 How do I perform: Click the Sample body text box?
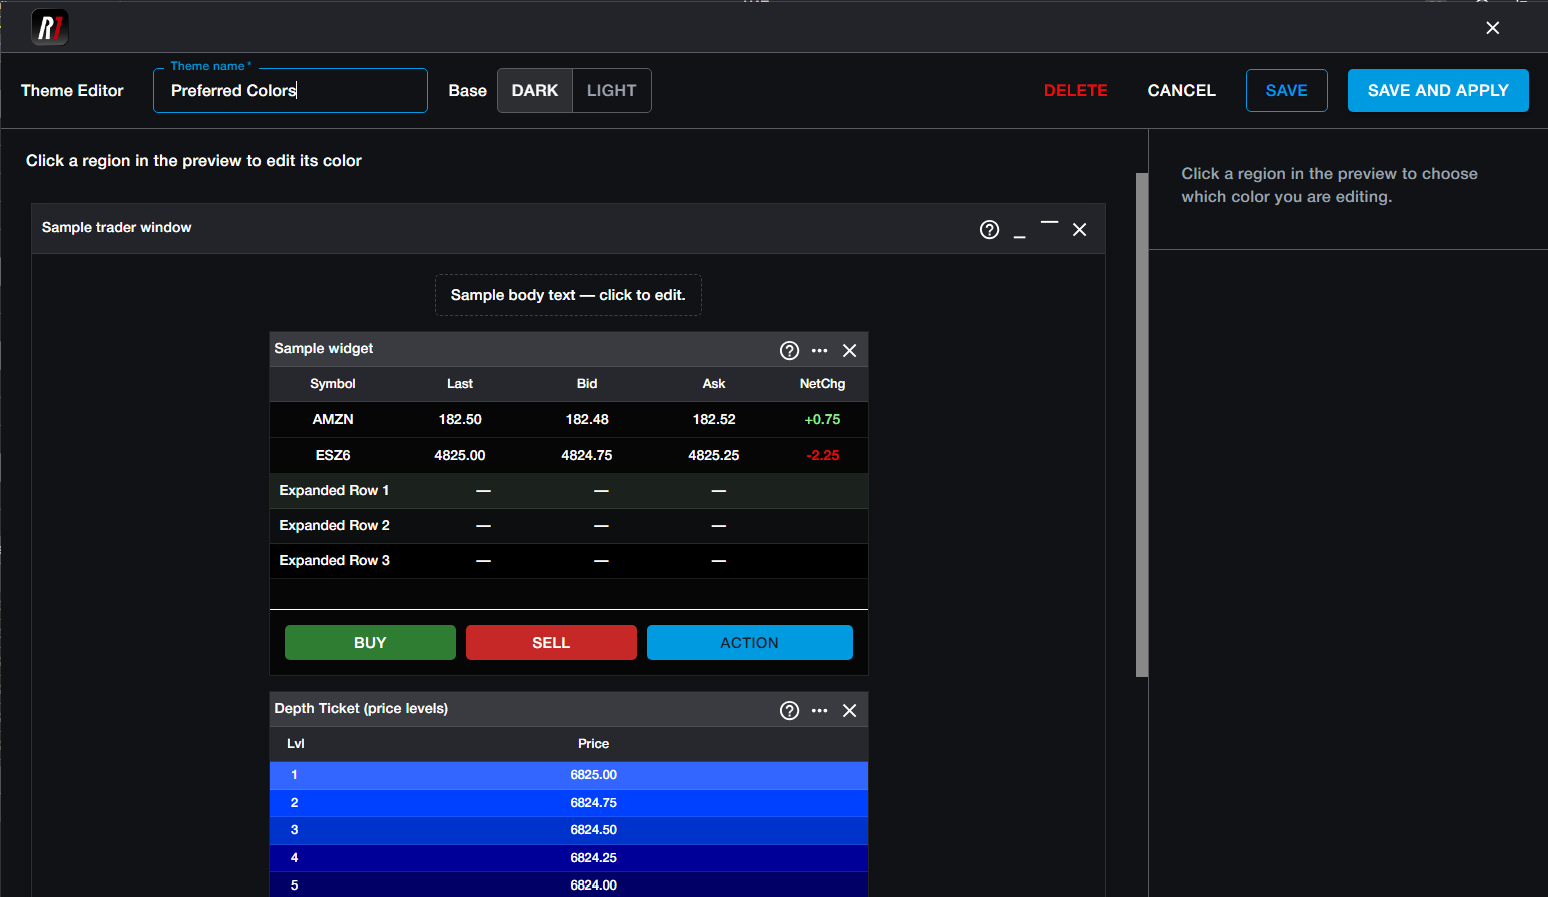(568, 295)
